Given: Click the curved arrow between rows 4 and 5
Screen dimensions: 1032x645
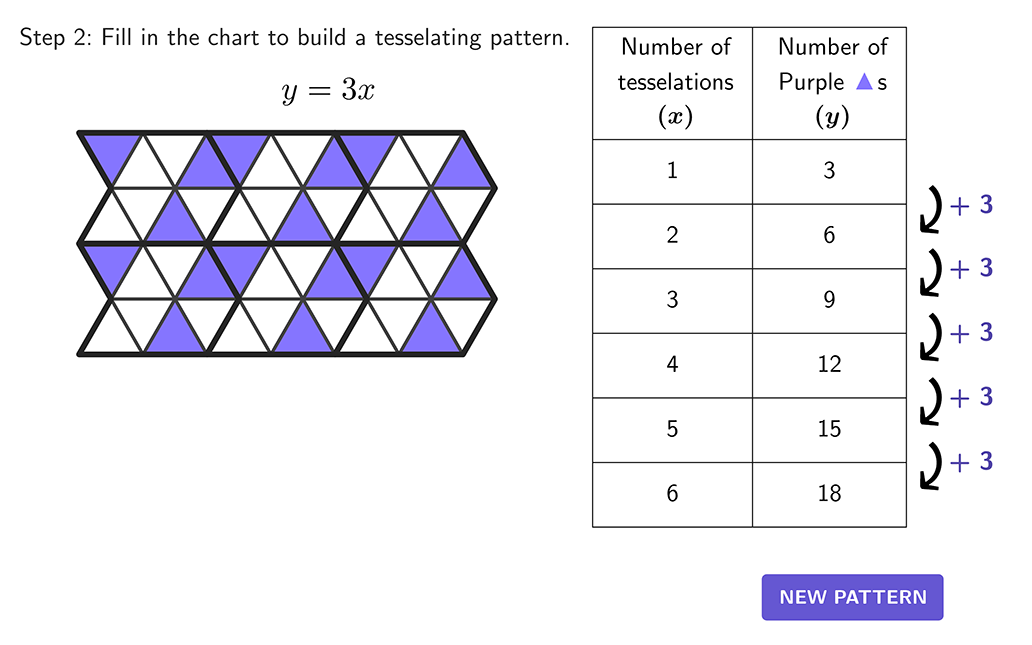Looking at the screenshot, I should click(931, 401).
